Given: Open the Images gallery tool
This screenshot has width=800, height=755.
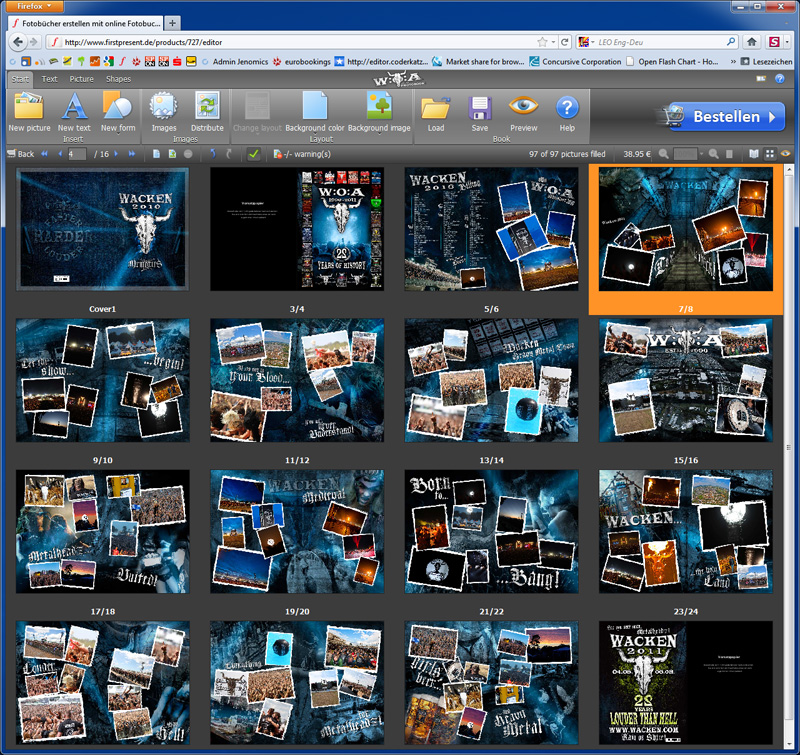Looking at the screenshot, I should (x=164, y=112).
